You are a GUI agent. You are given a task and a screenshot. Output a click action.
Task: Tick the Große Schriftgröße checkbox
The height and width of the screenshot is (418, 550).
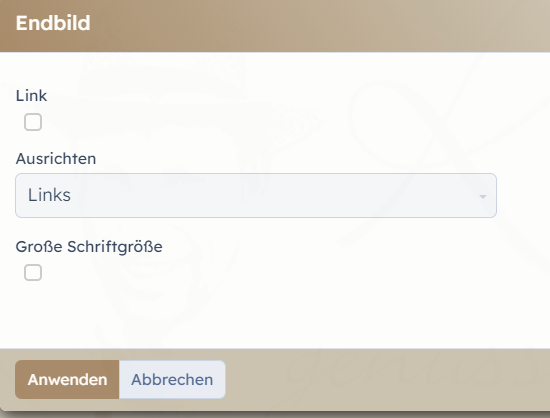tap(33, 272)
